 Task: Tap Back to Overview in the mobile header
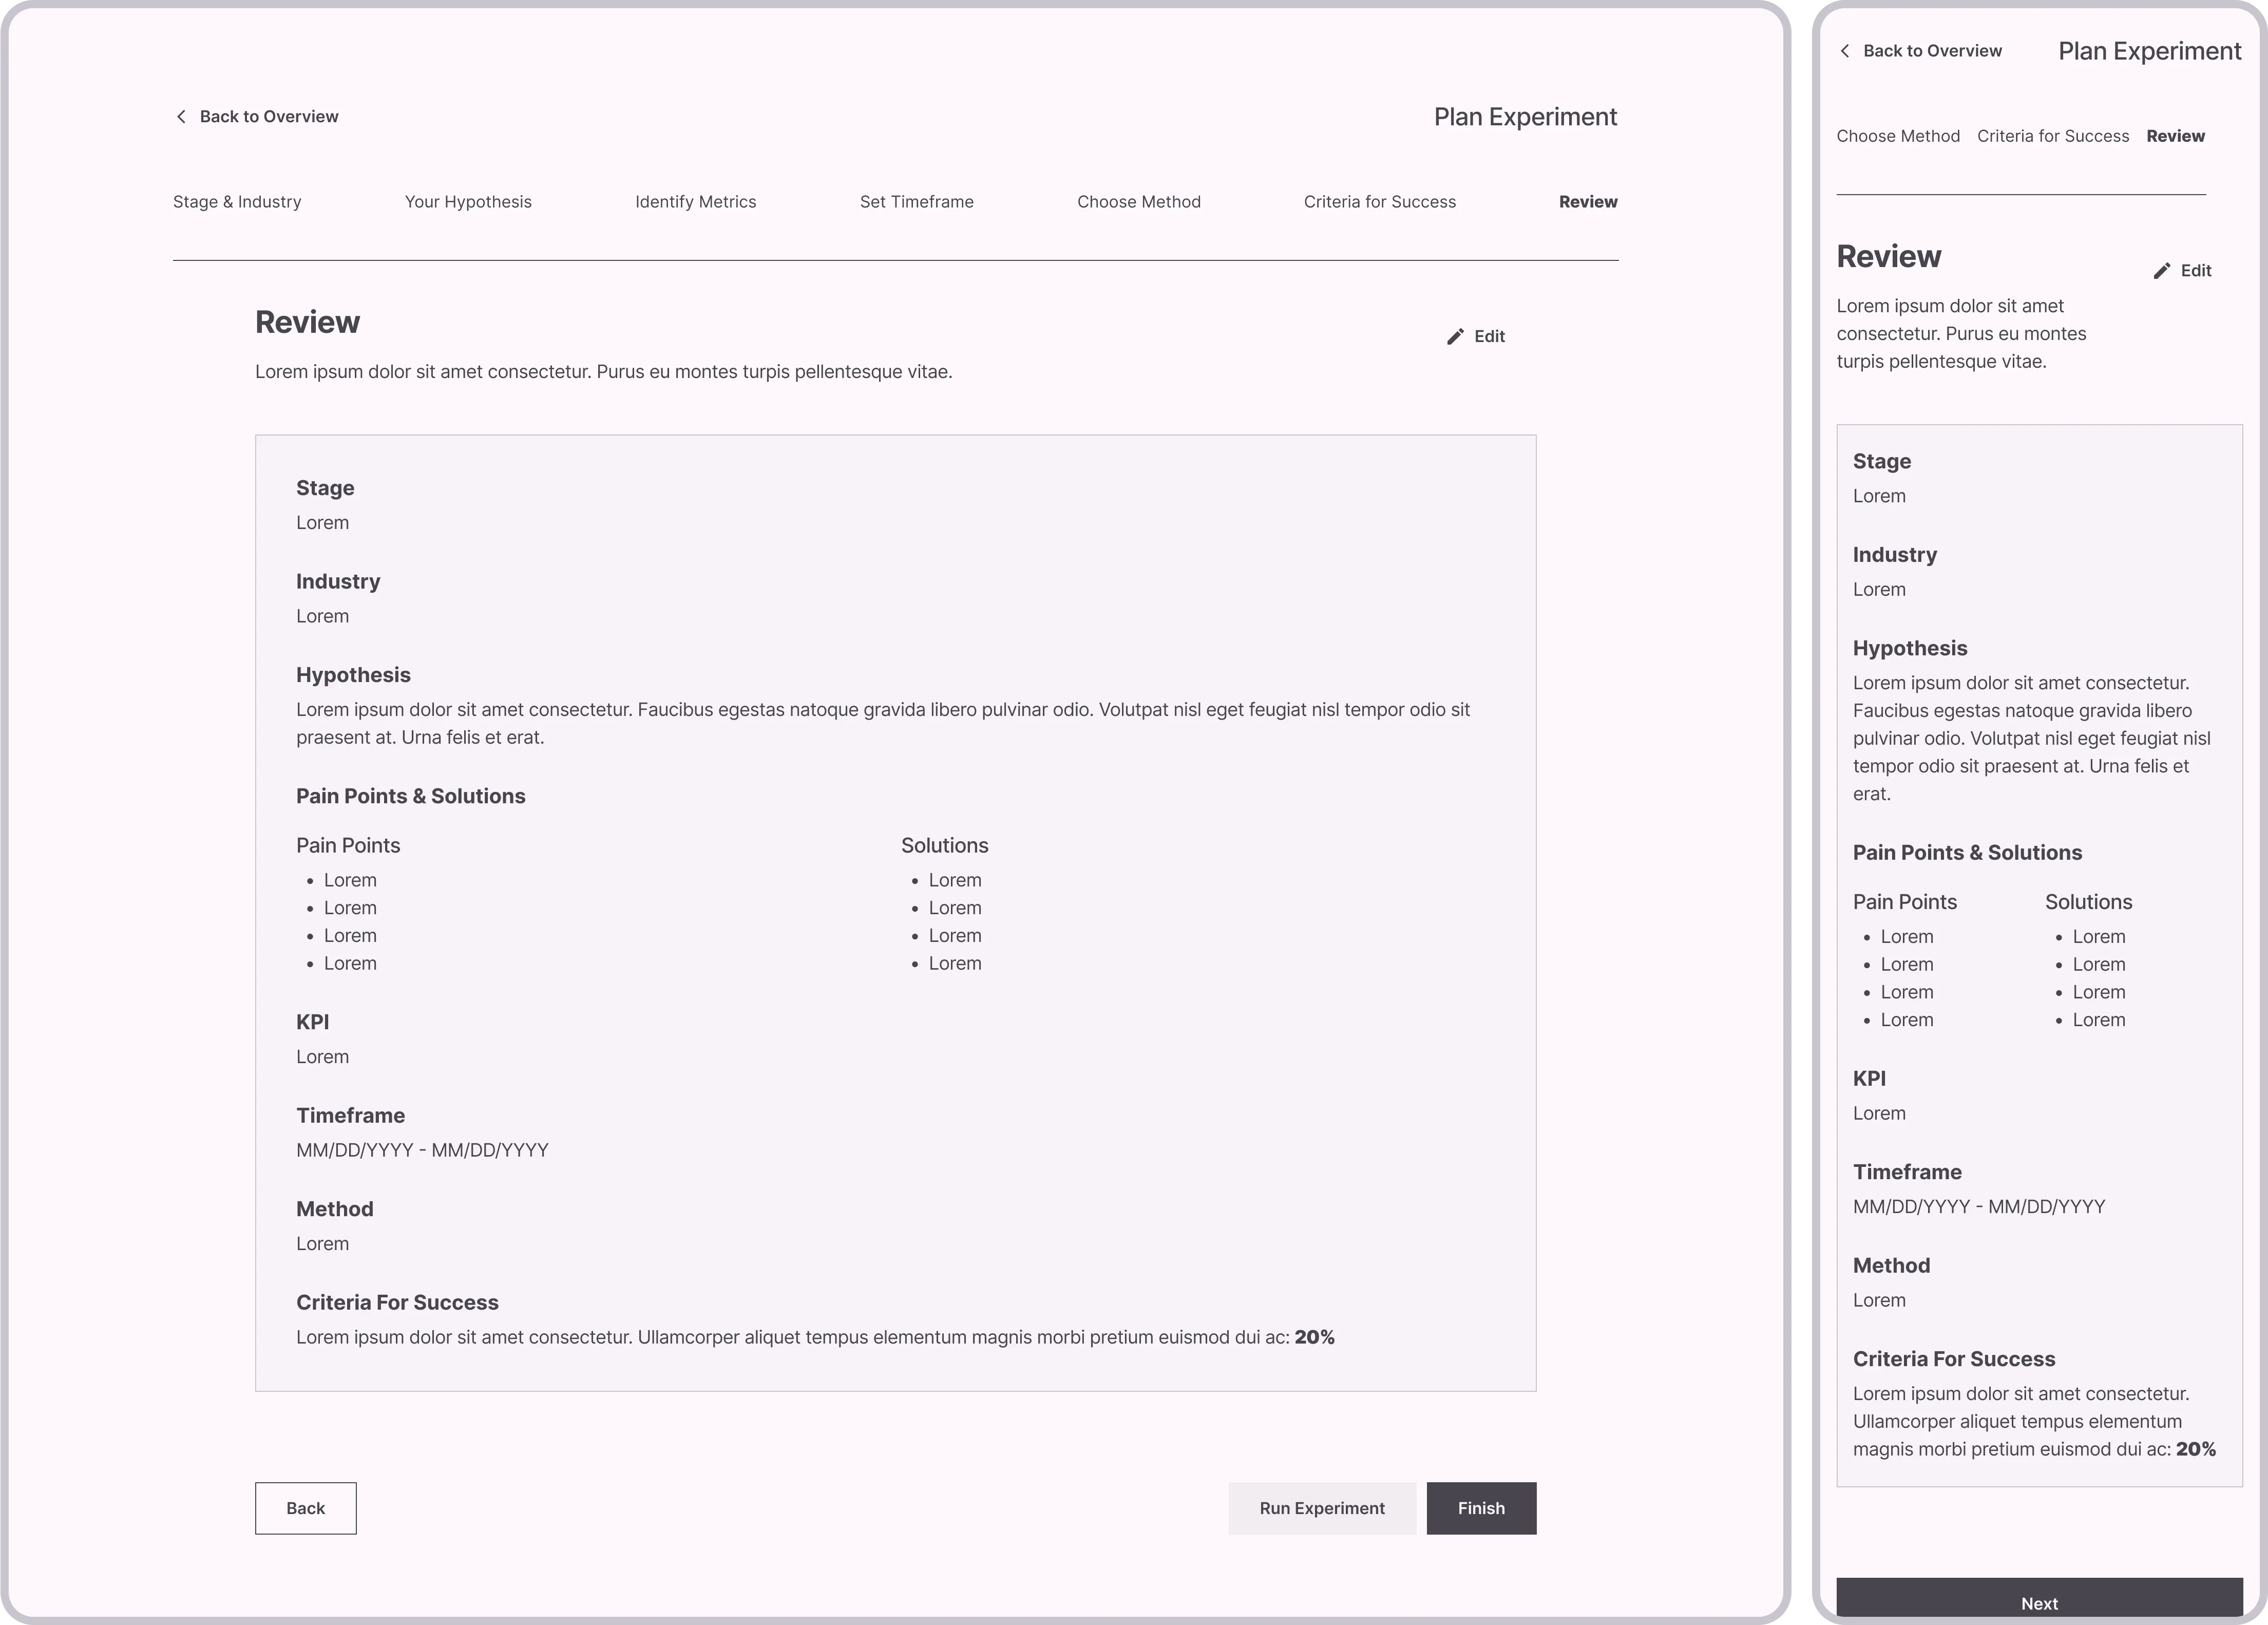[1932, 51]
